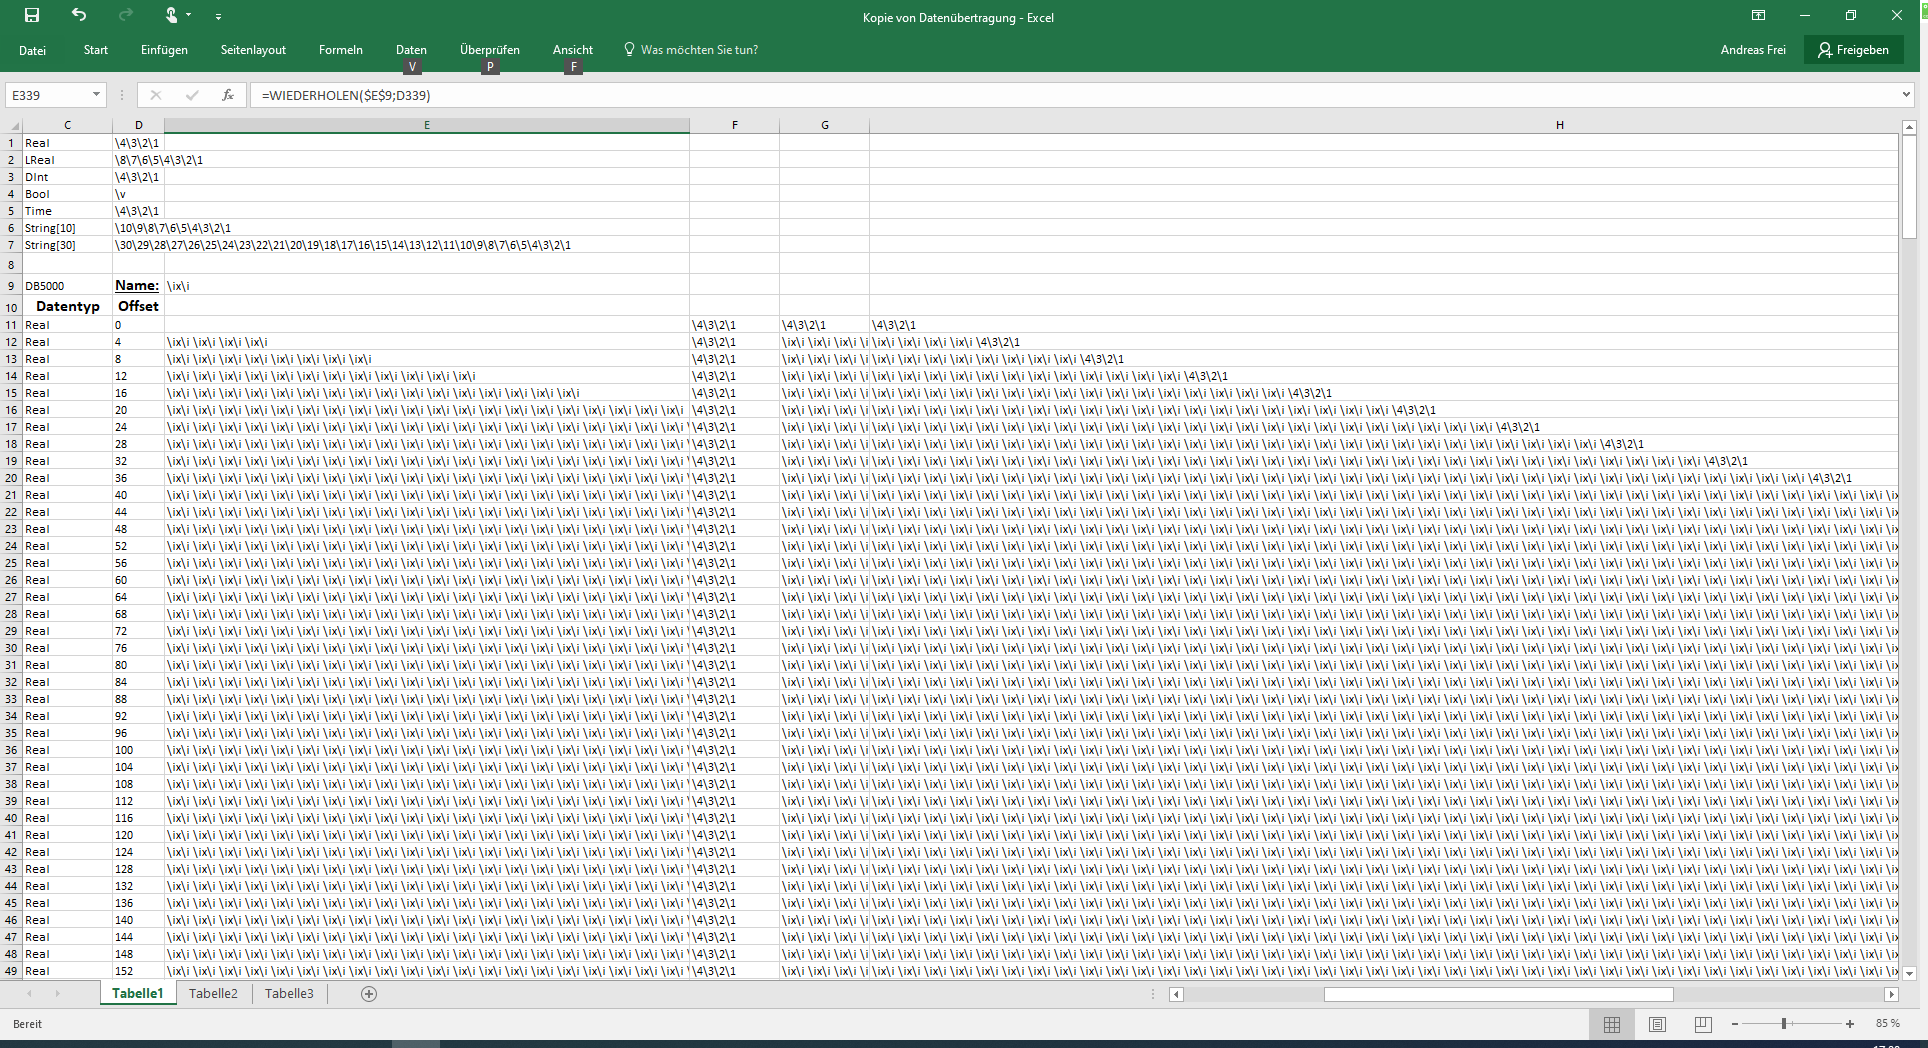Open Quick Access Toolbar customize dropdown
Image resolution: width=1928 pixels, height=1048 pixels.
coord(218,17)
